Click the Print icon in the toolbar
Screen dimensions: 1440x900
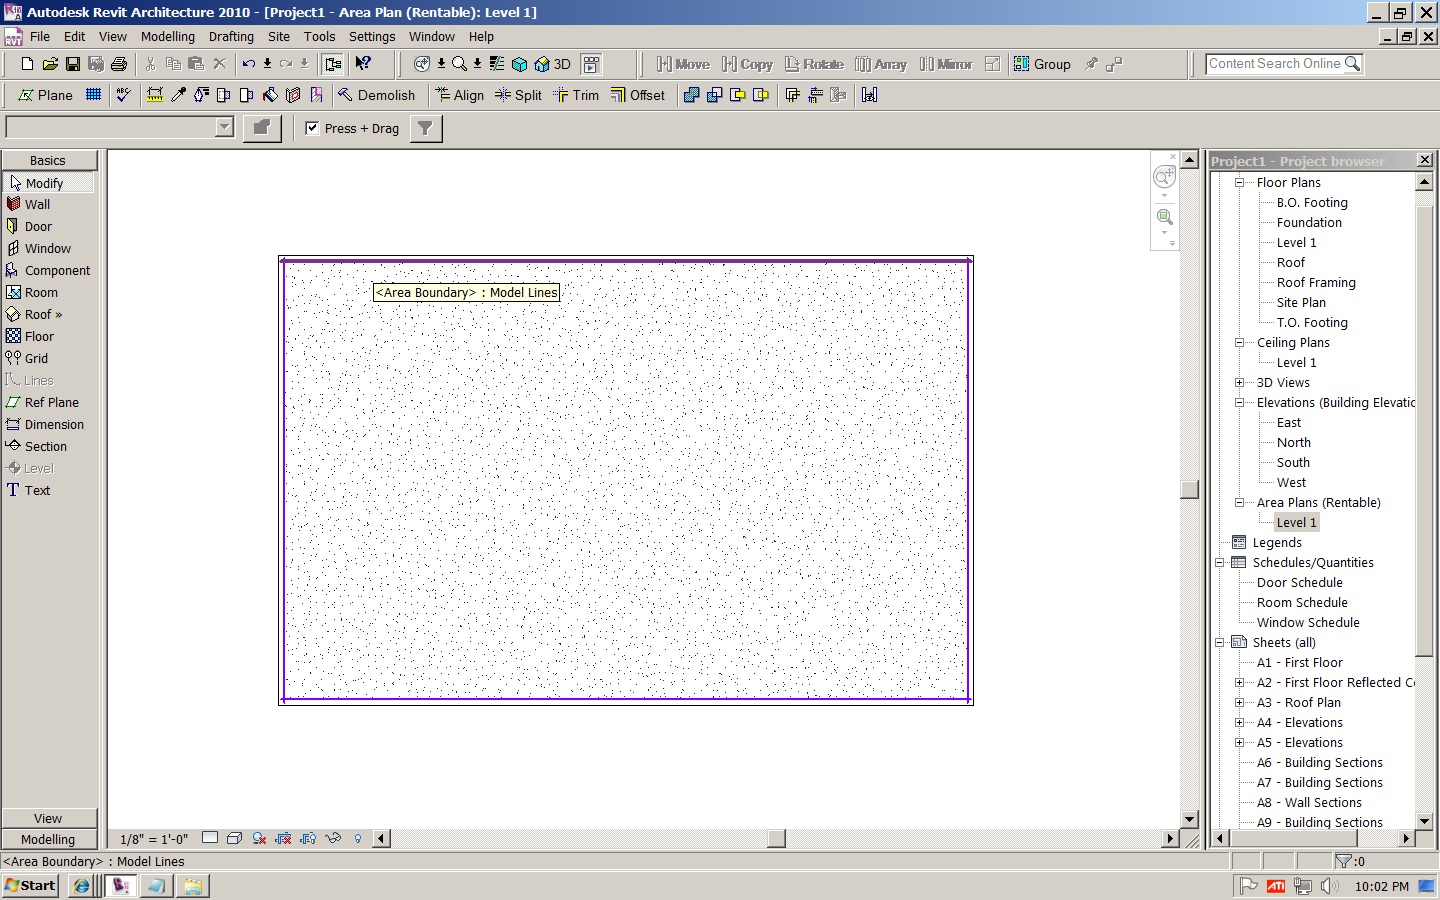[x=119, y=64]
